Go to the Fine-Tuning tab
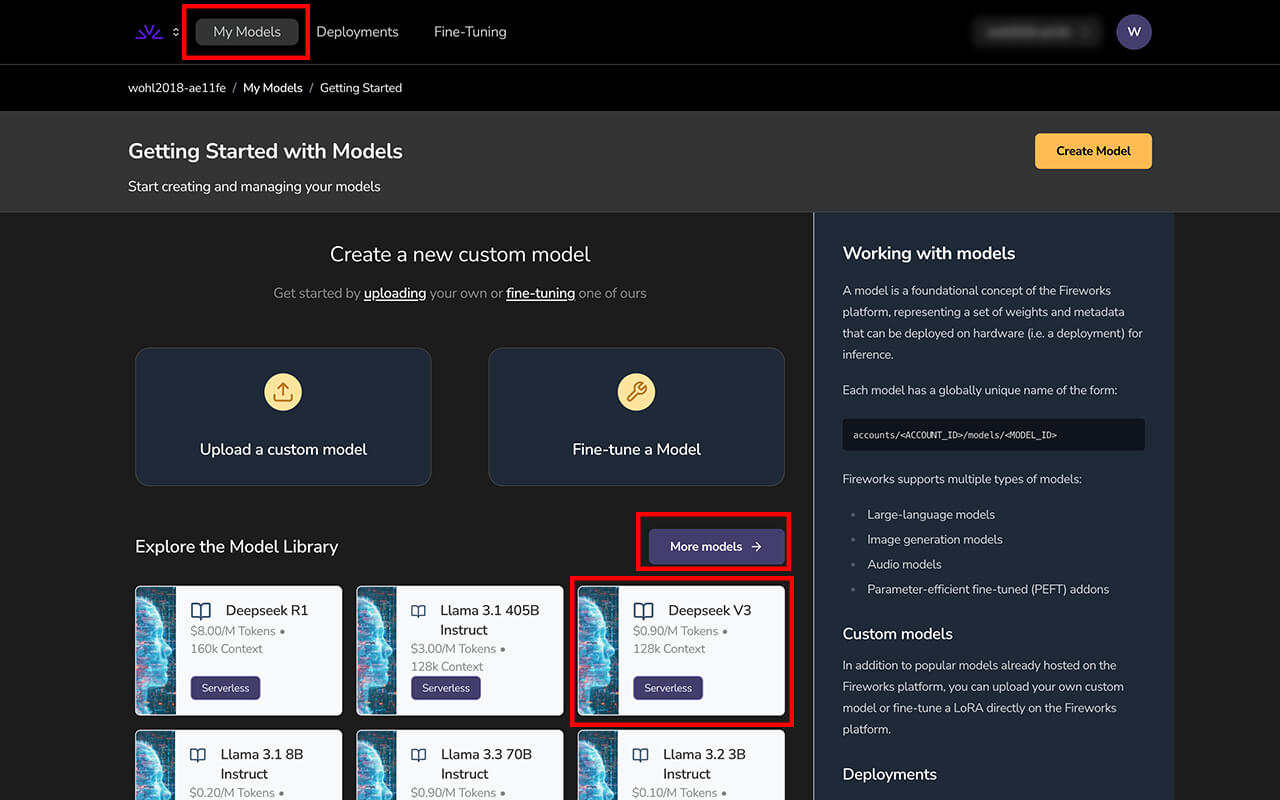1280x800 pixels. pyautogui.click(x=470, y=32)
